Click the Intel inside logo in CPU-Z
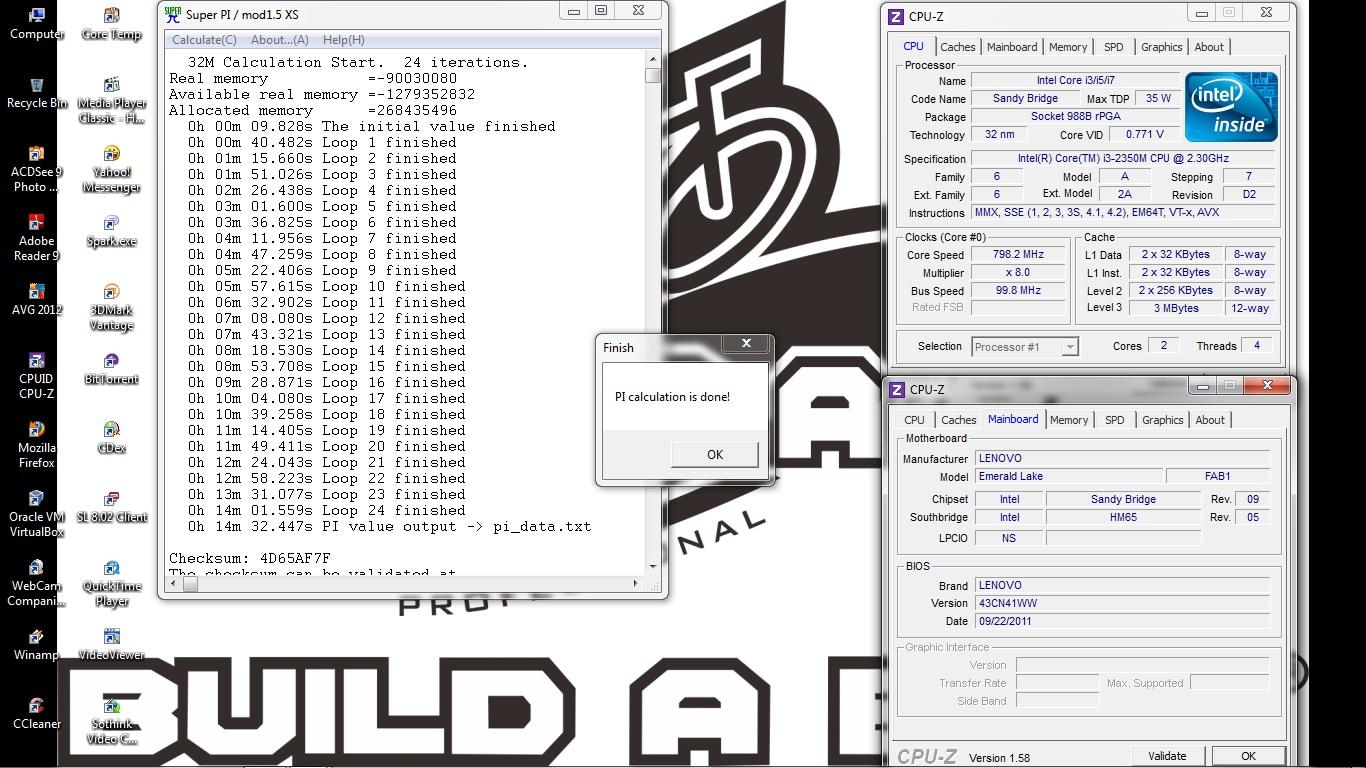 1231,106
